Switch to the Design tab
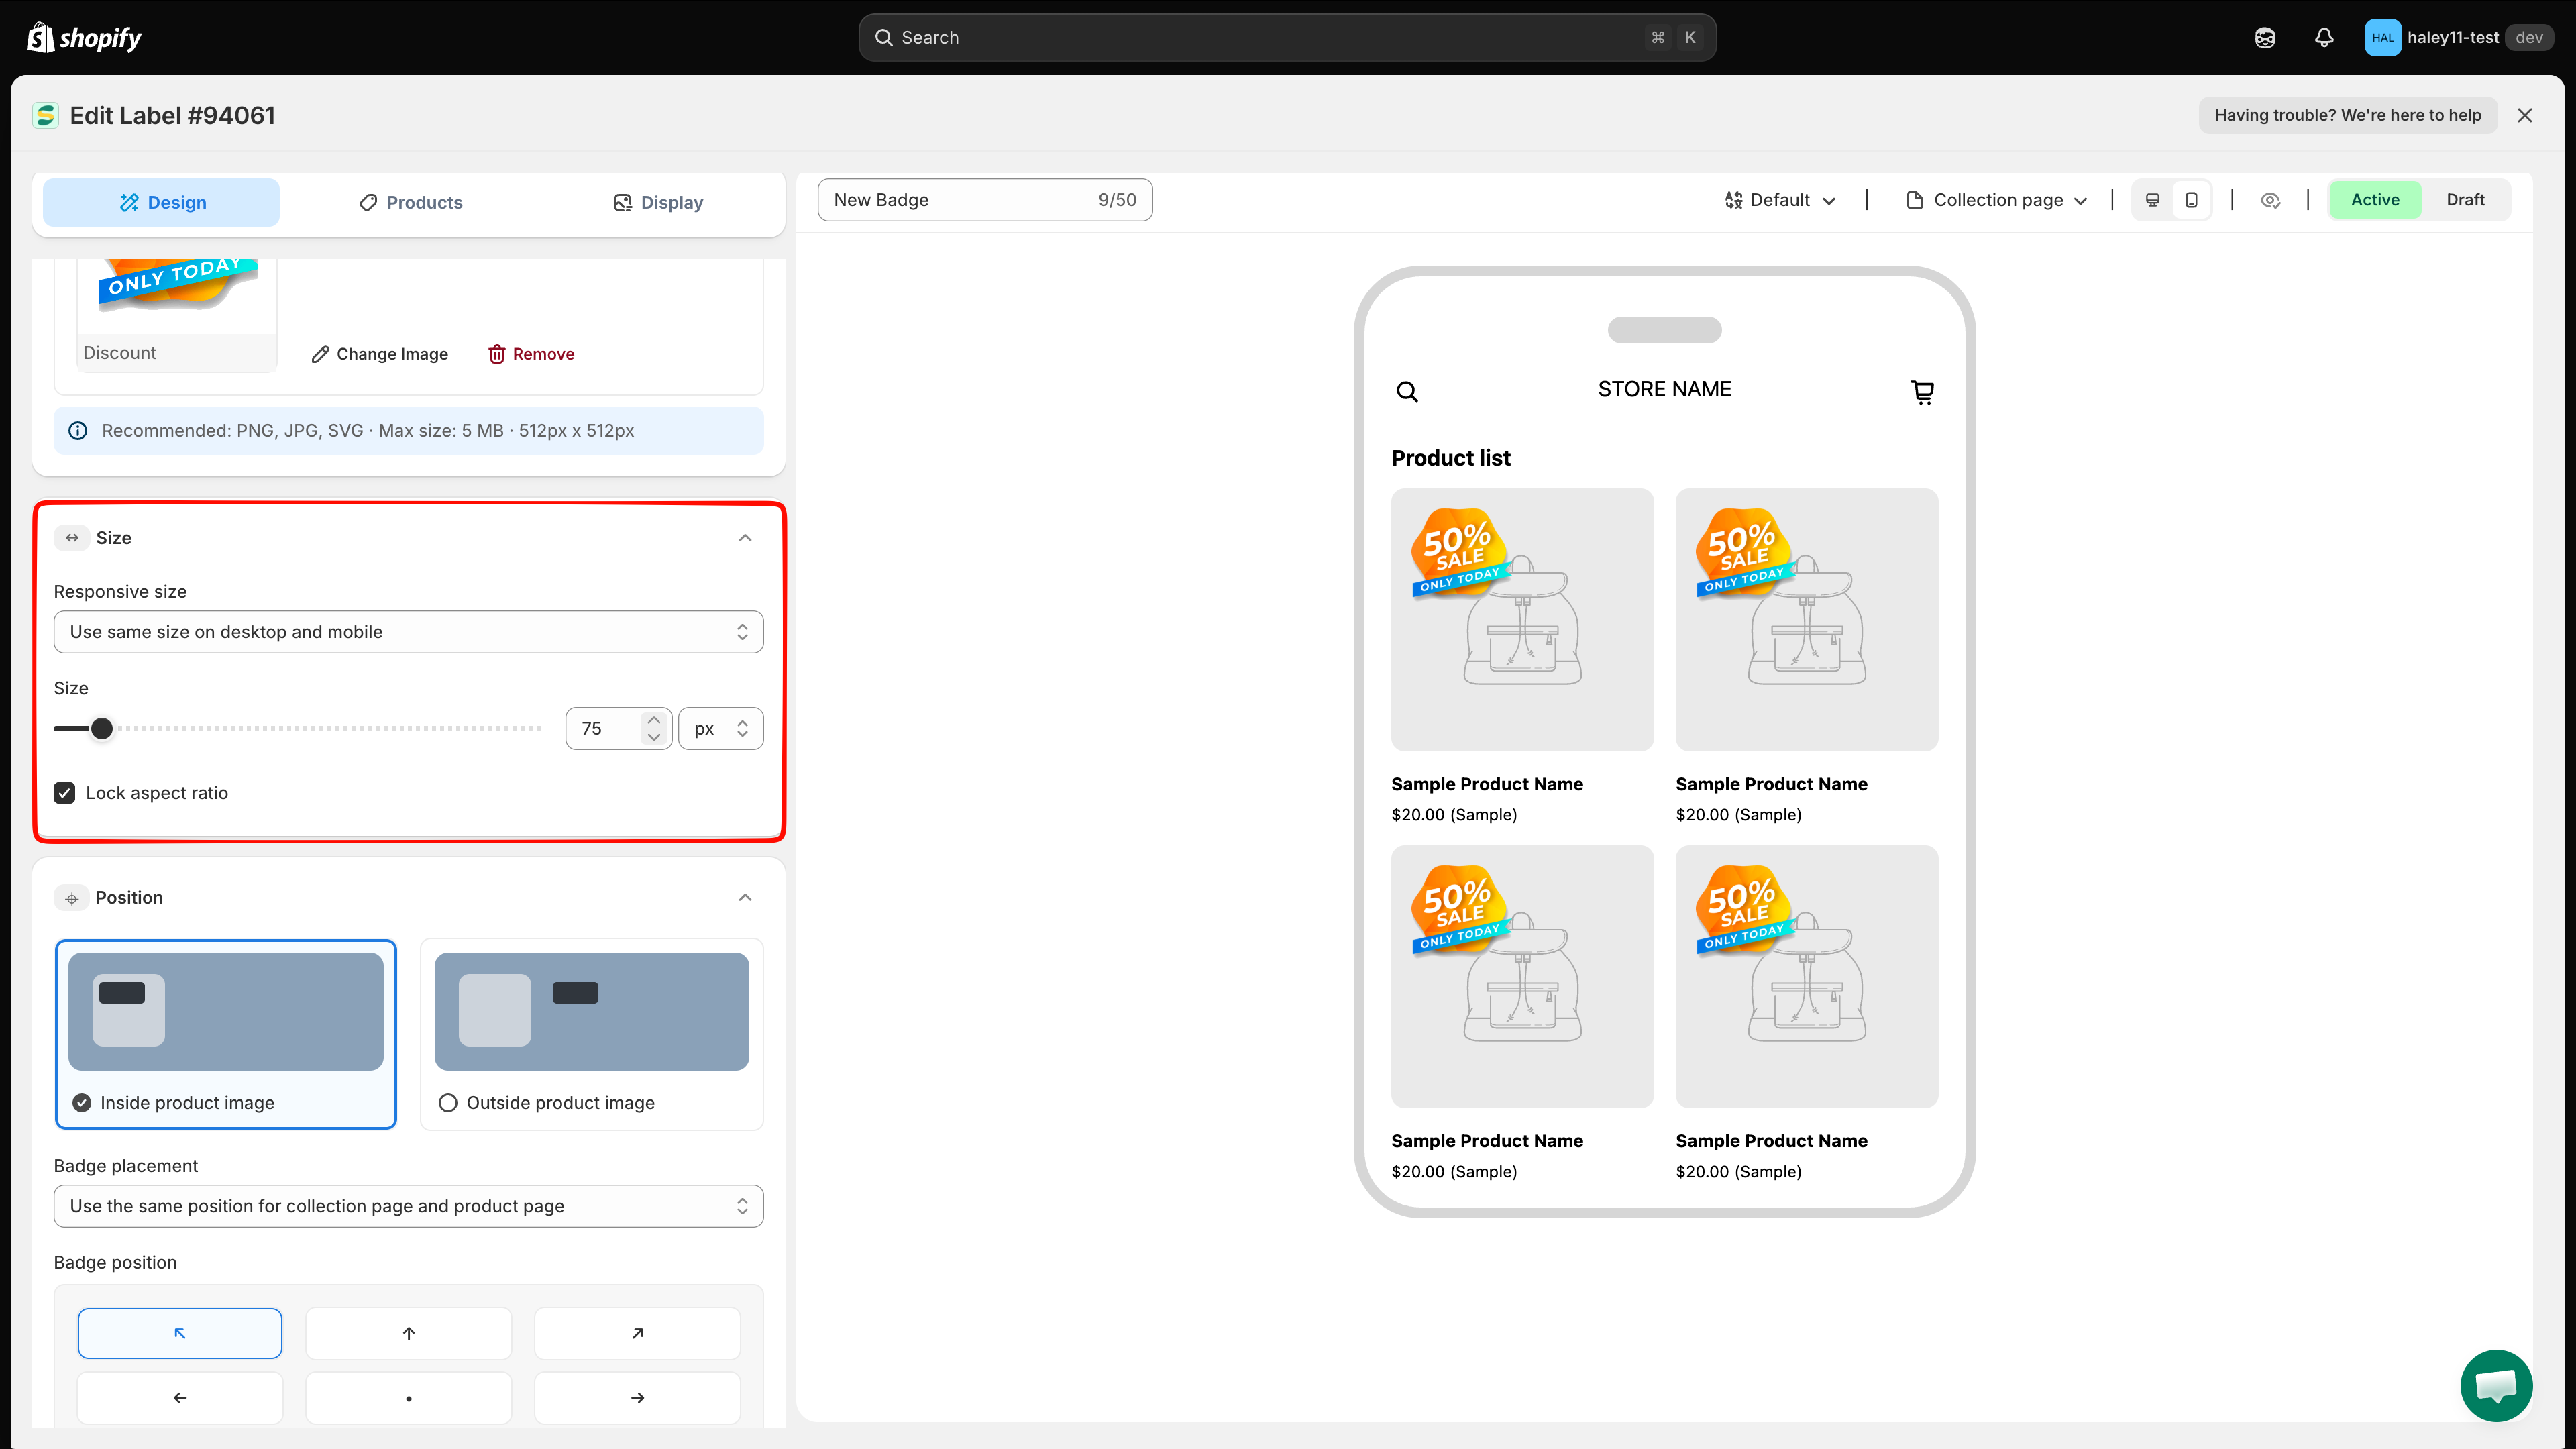The image size is (2576, 1449). coord(161,202)
